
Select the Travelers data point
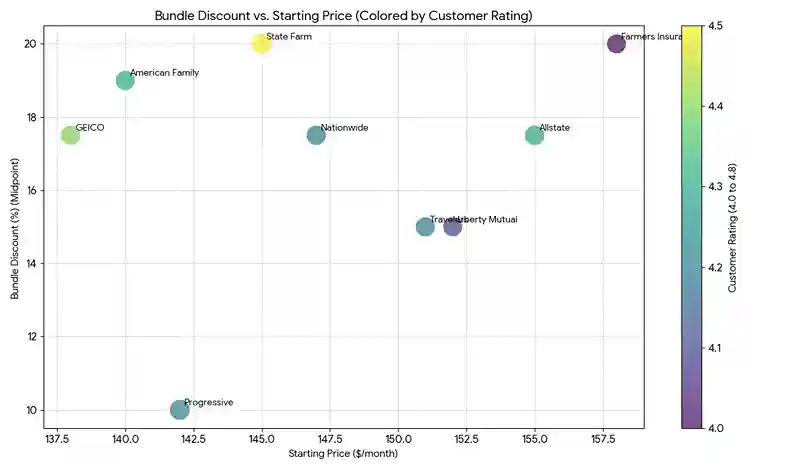425,226
